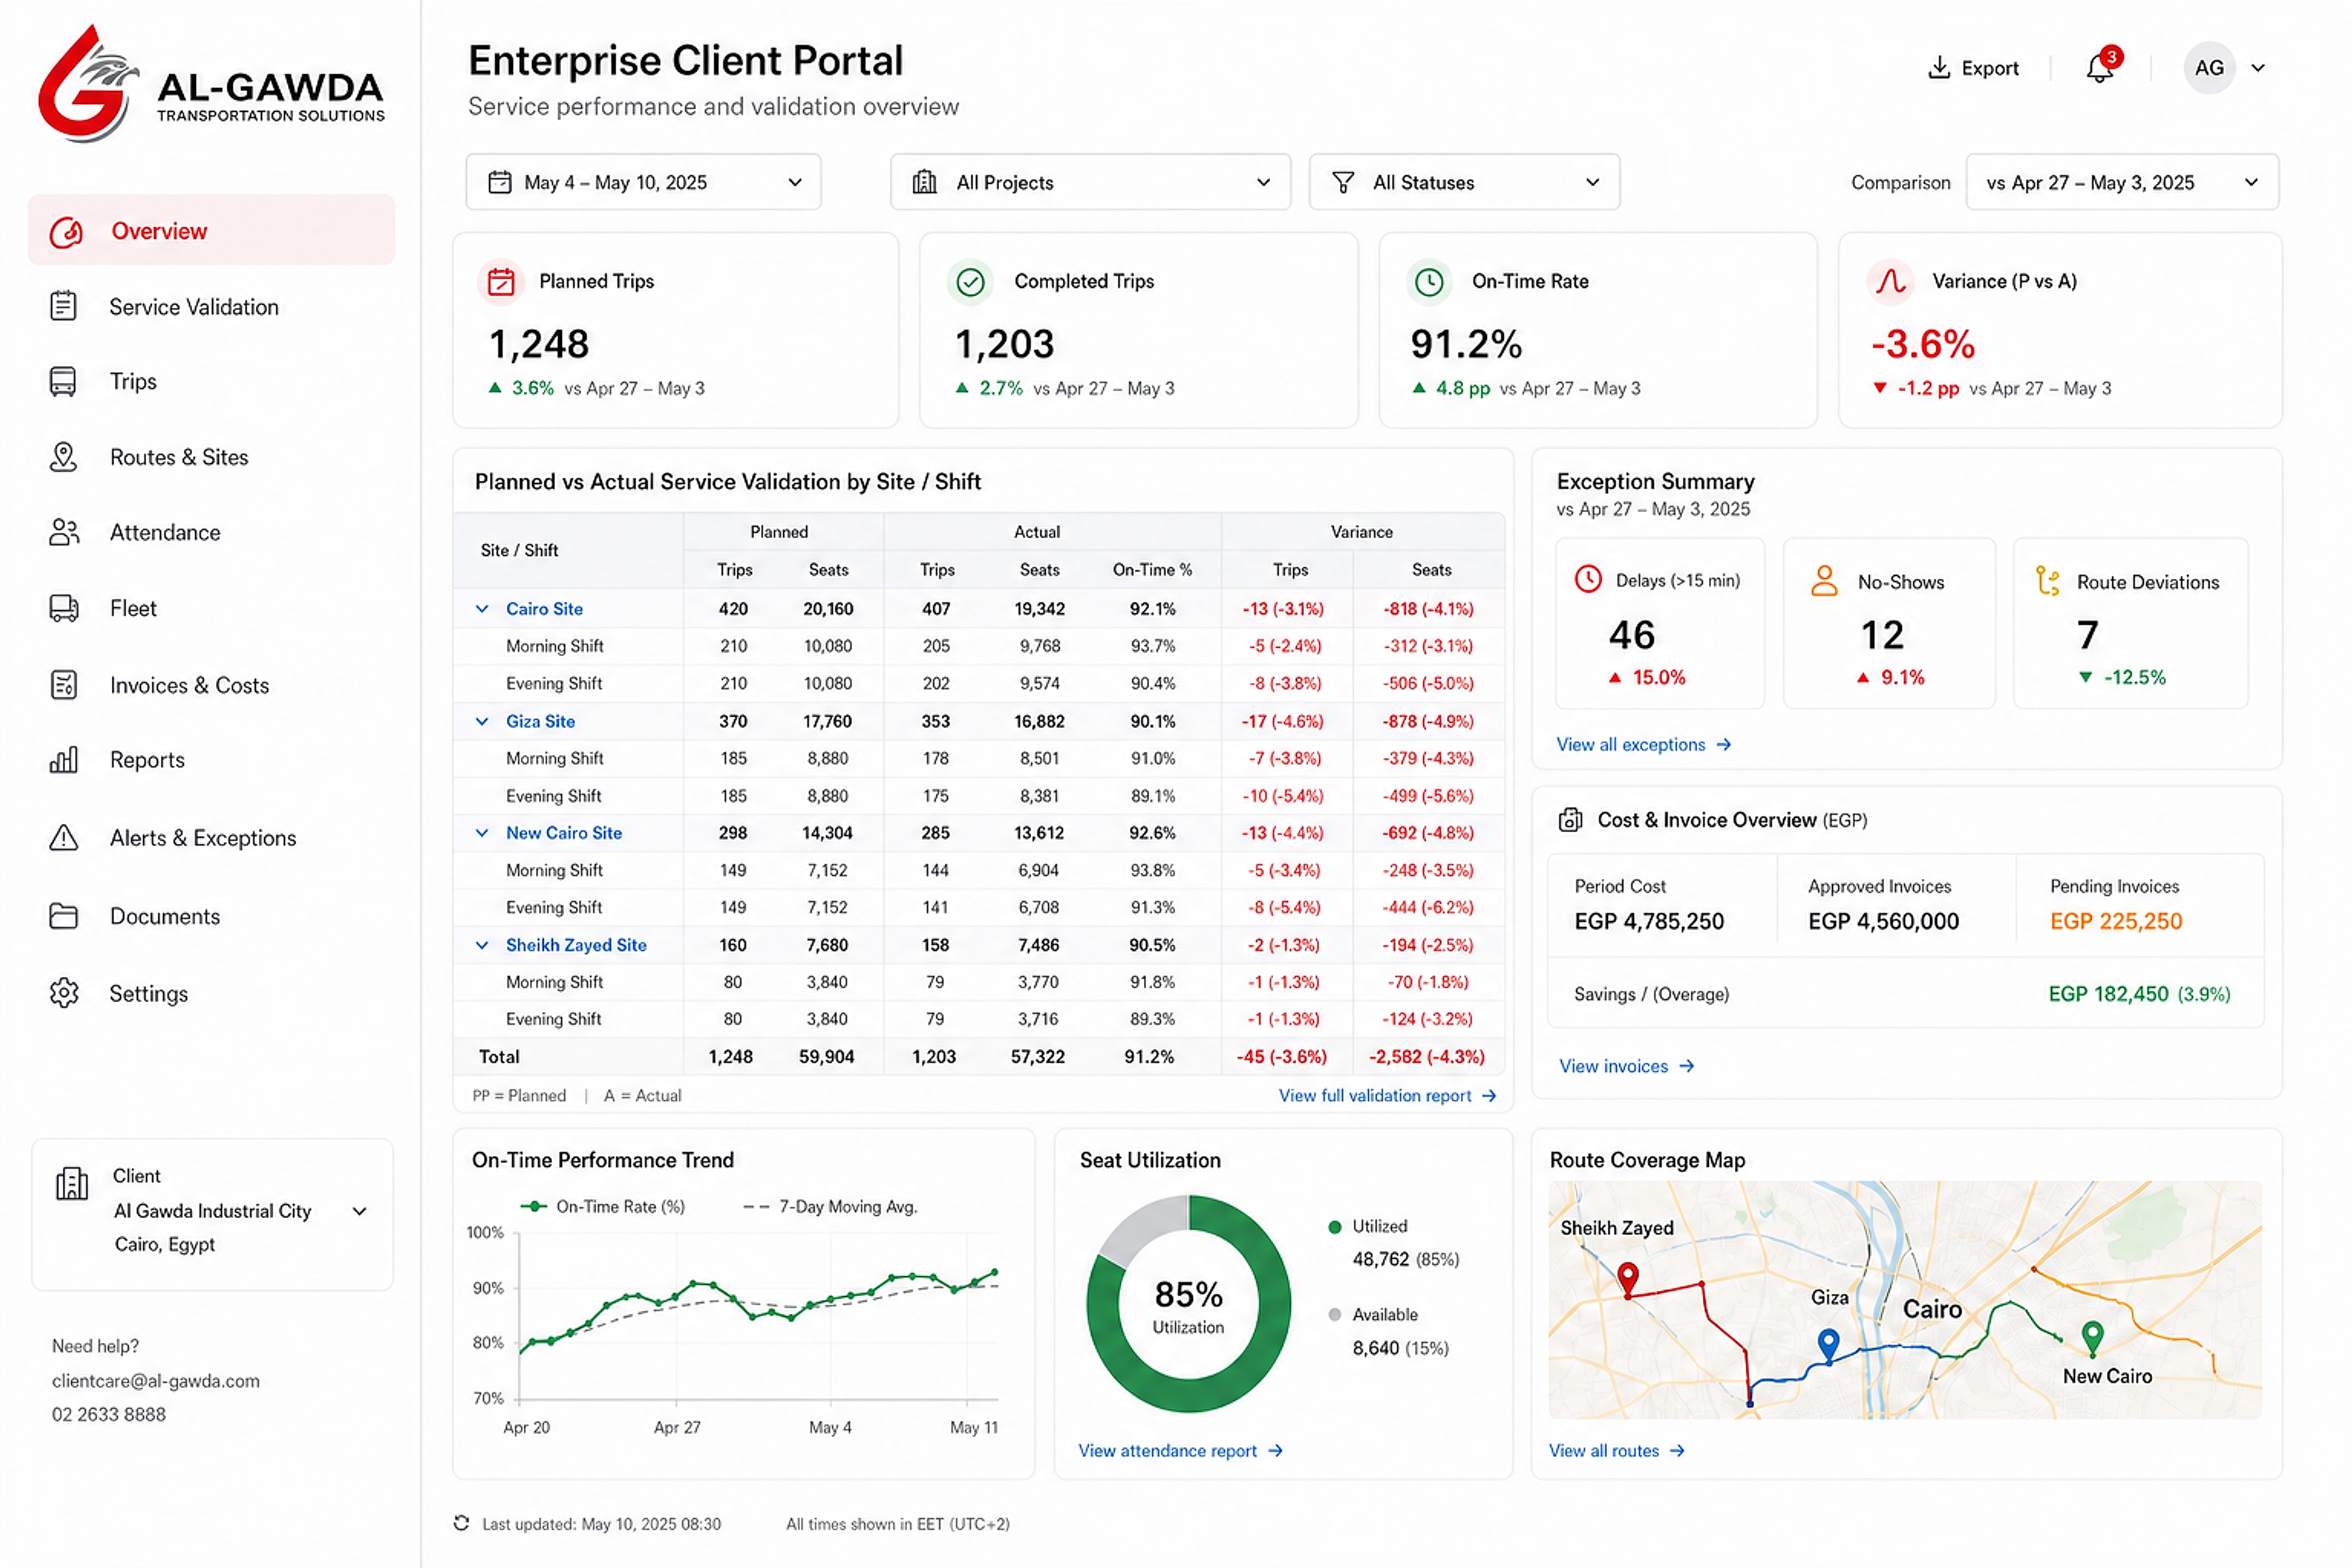The width and height of the screenshot is (2352, 1568).
Task: Click the clientcare@al-gawda.com email
Action: (156, 1380)
